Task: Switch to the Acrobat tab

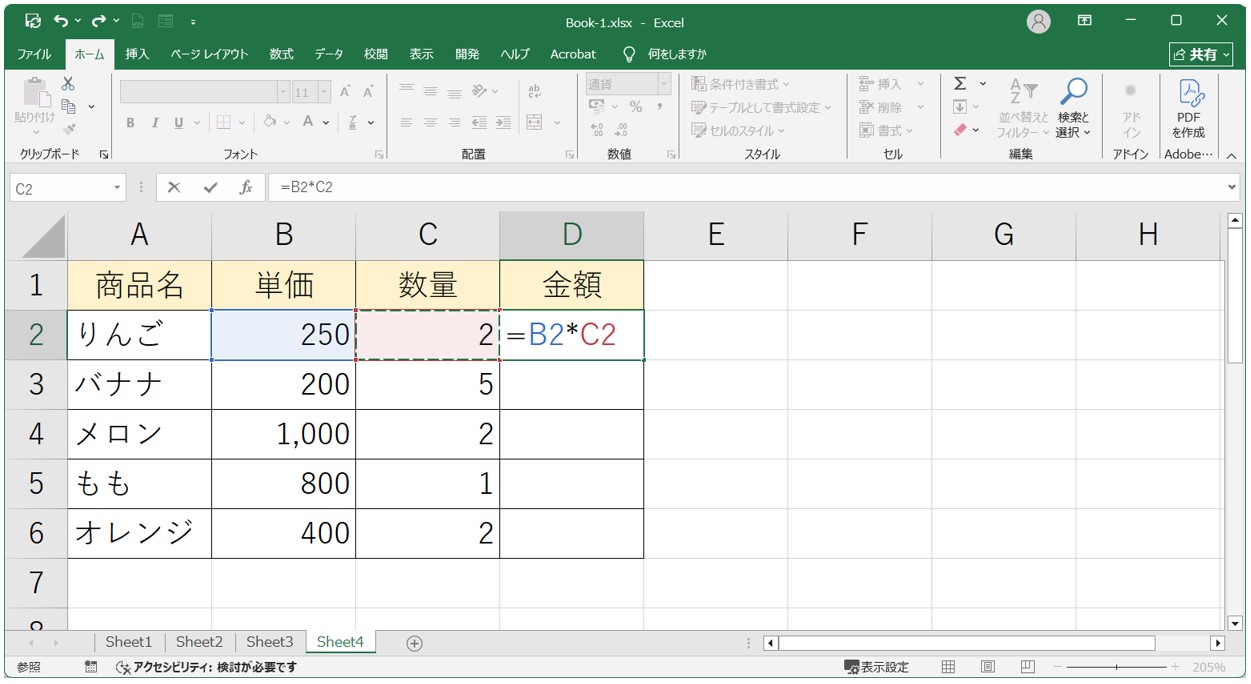Action: point(573,54)
